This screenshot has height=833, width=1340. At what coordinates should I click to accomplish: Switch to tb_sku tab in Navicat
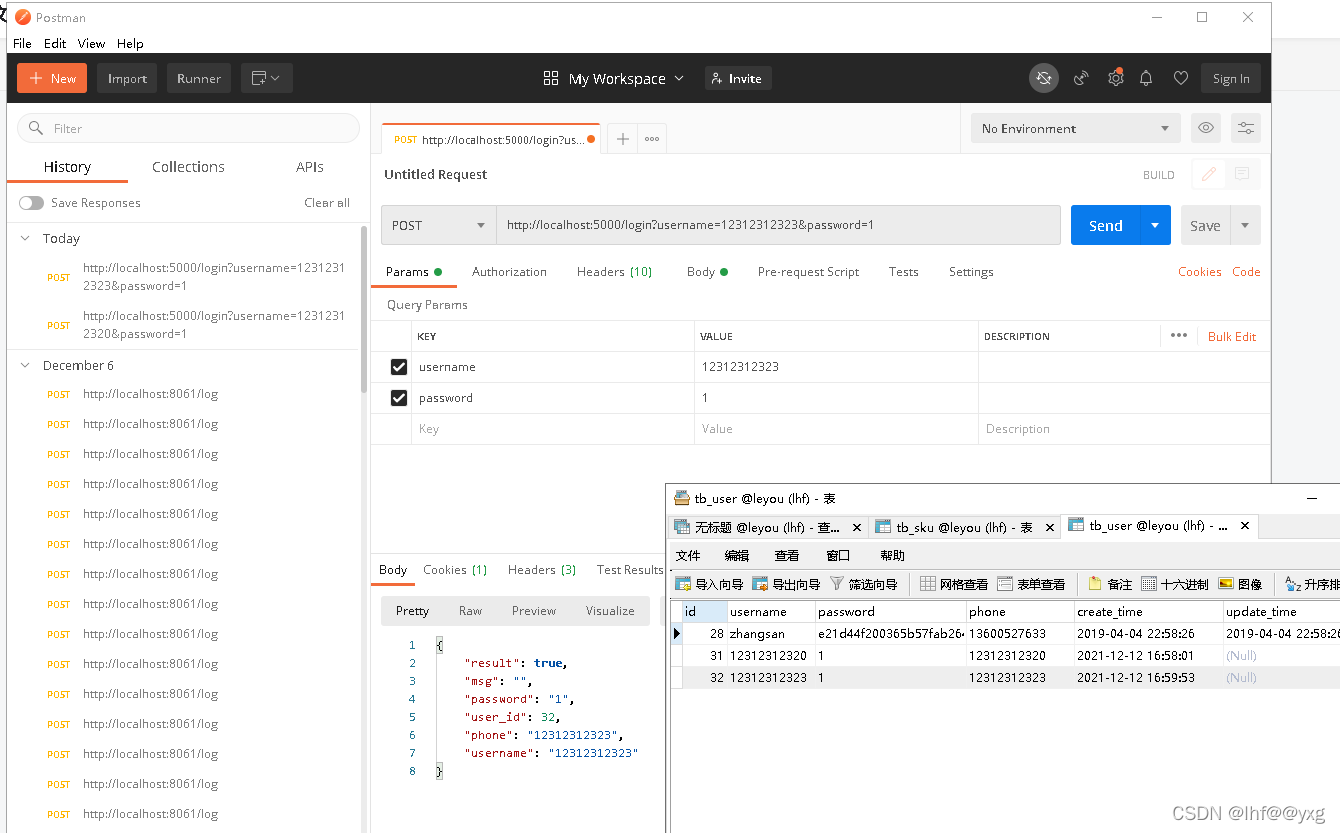pyautogui.click(x=963, y=527)
